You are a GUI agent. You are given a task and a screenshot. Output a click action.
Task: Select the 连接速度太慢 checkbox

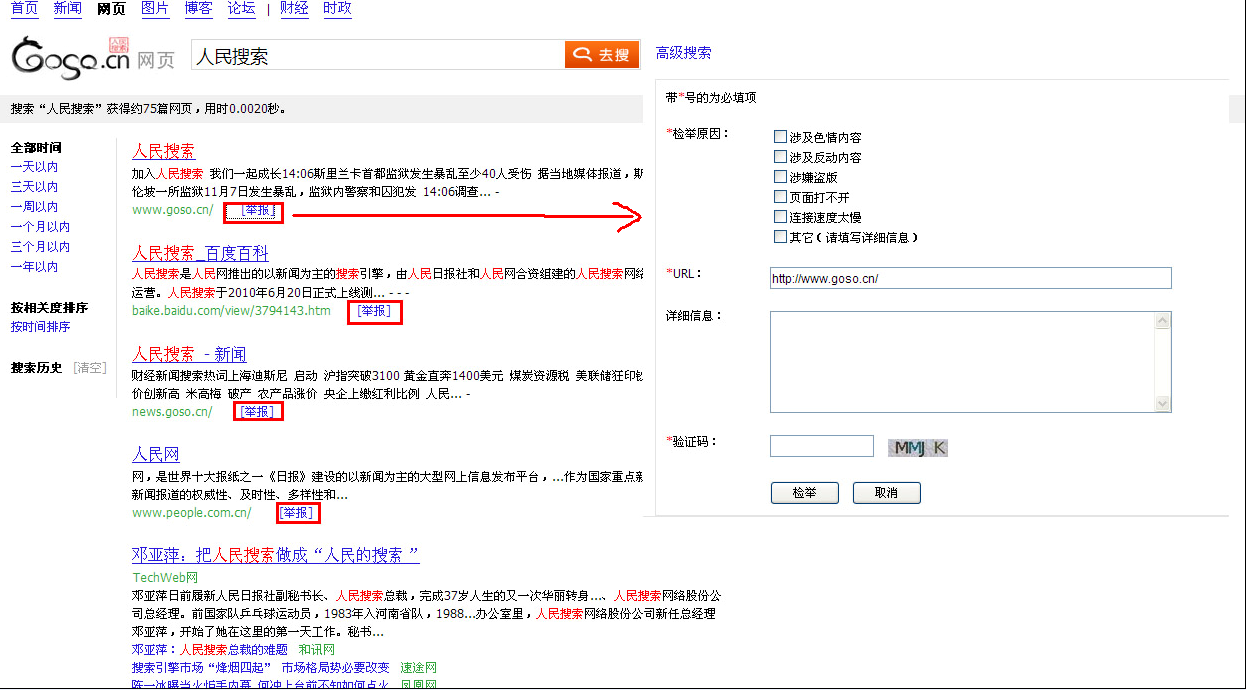point(780,217)
